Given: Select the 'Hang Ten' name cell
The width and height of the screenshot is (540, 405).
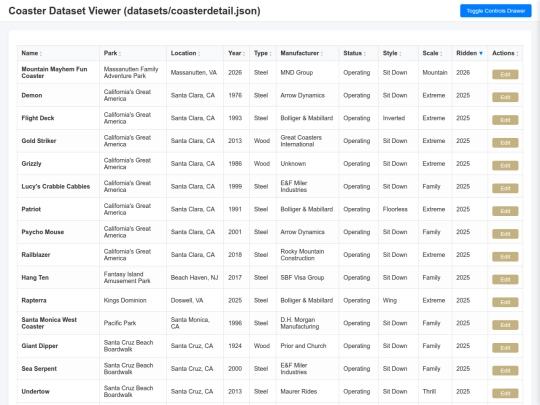Looking at the screenshot, I should 58,277.
